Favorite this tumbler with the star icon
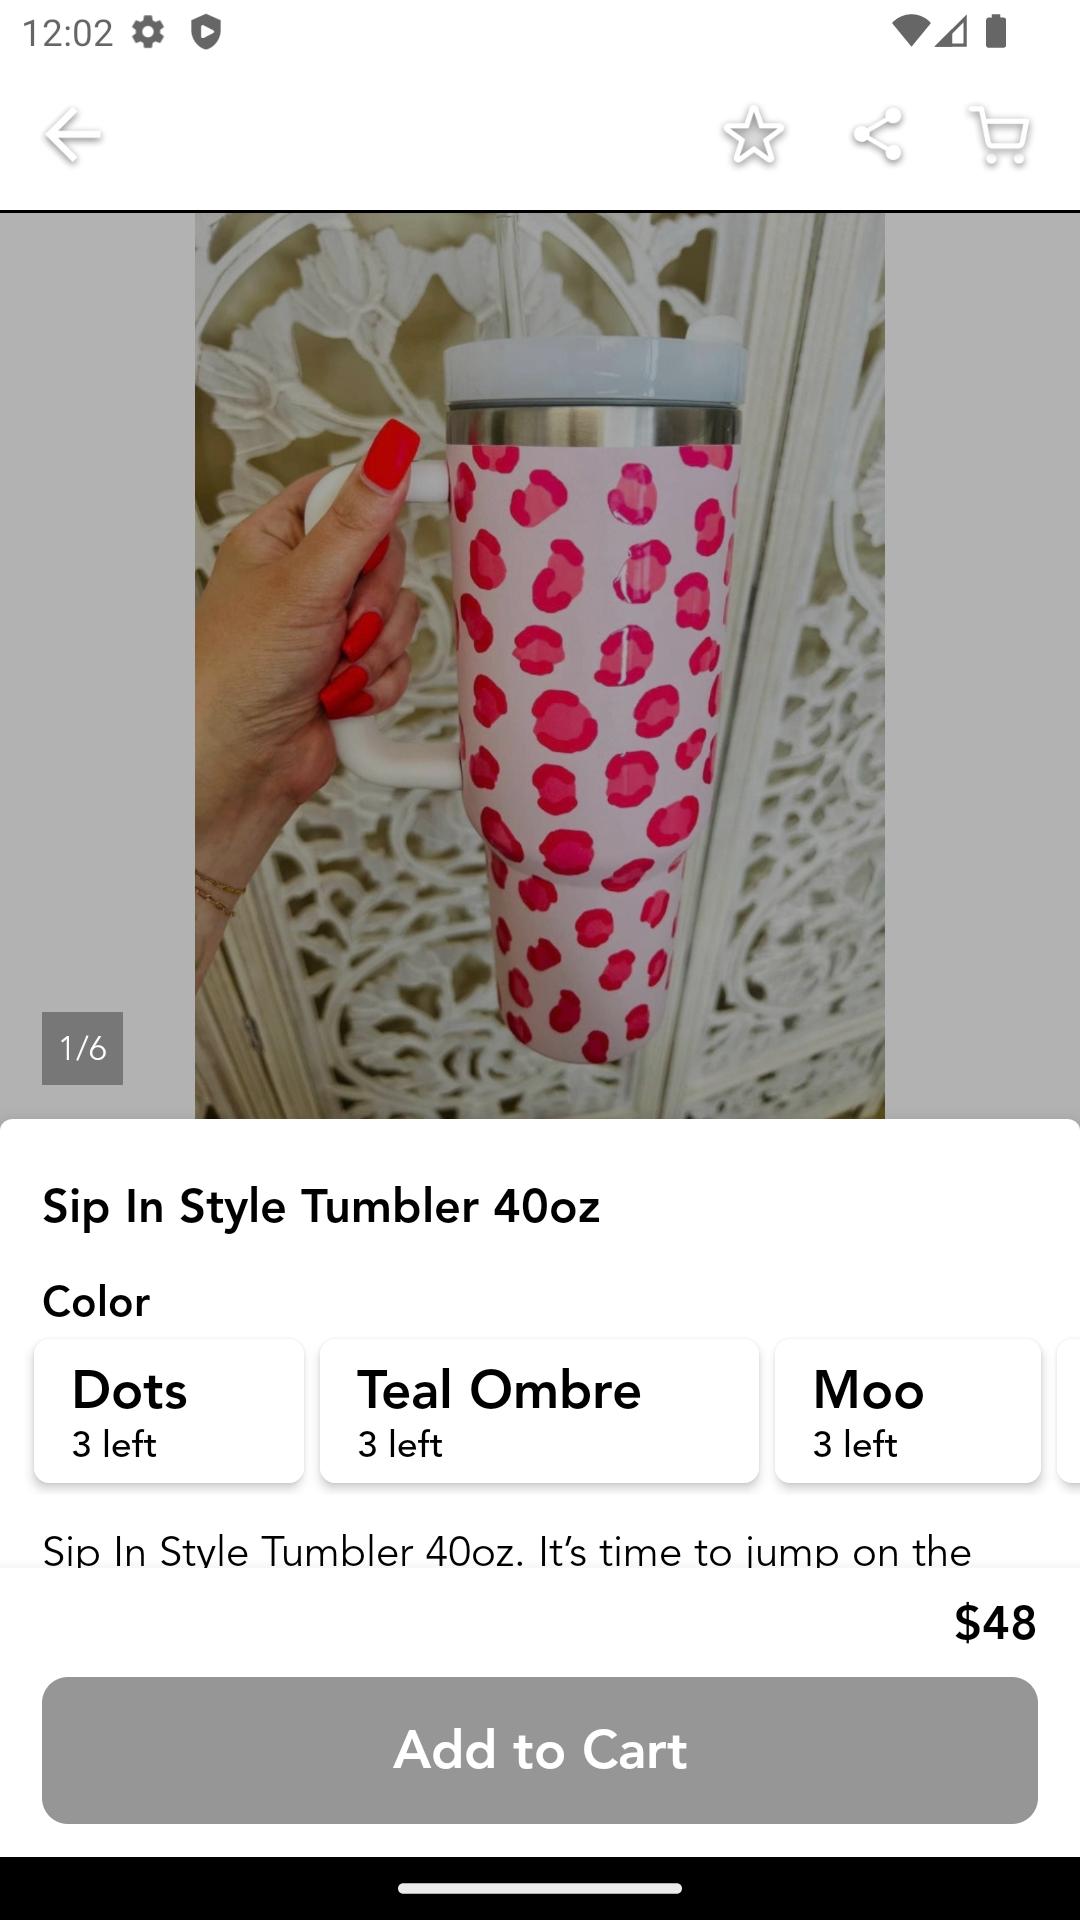This screenshot has height=1920, width=1080. point(753,134)
